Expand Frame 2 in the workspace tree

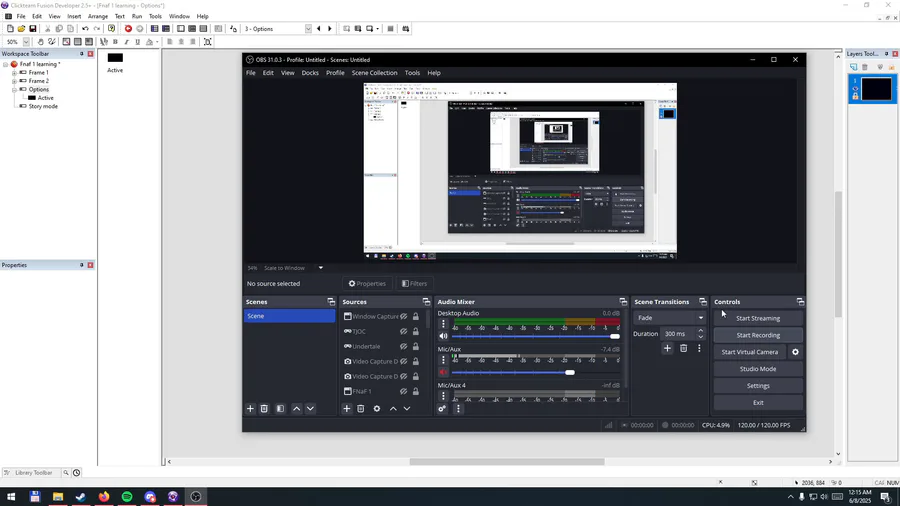pos(14,81)
